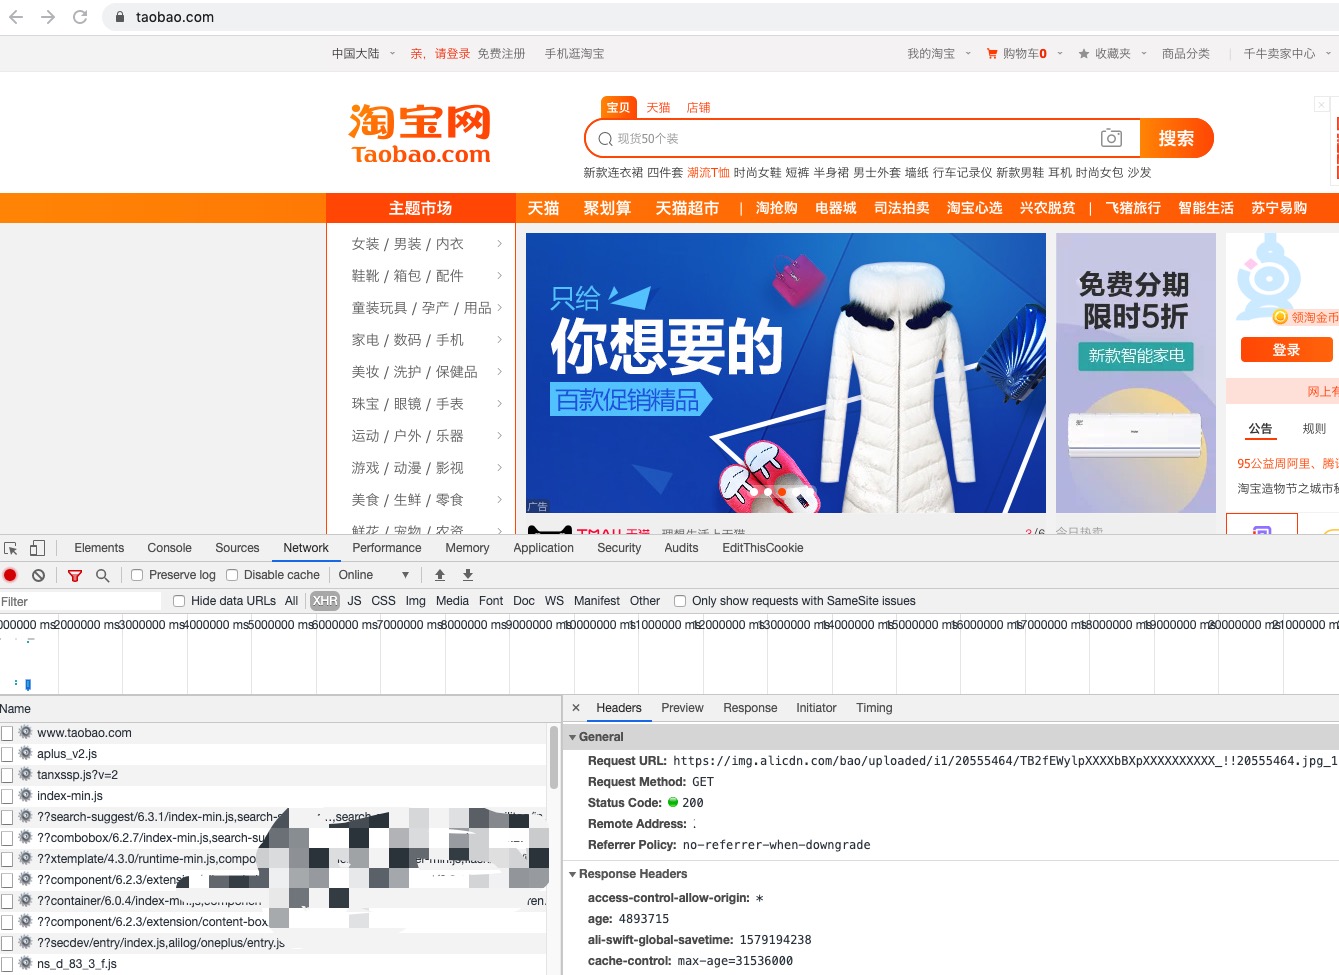Stop recording network log

click(x=10, y=575)
